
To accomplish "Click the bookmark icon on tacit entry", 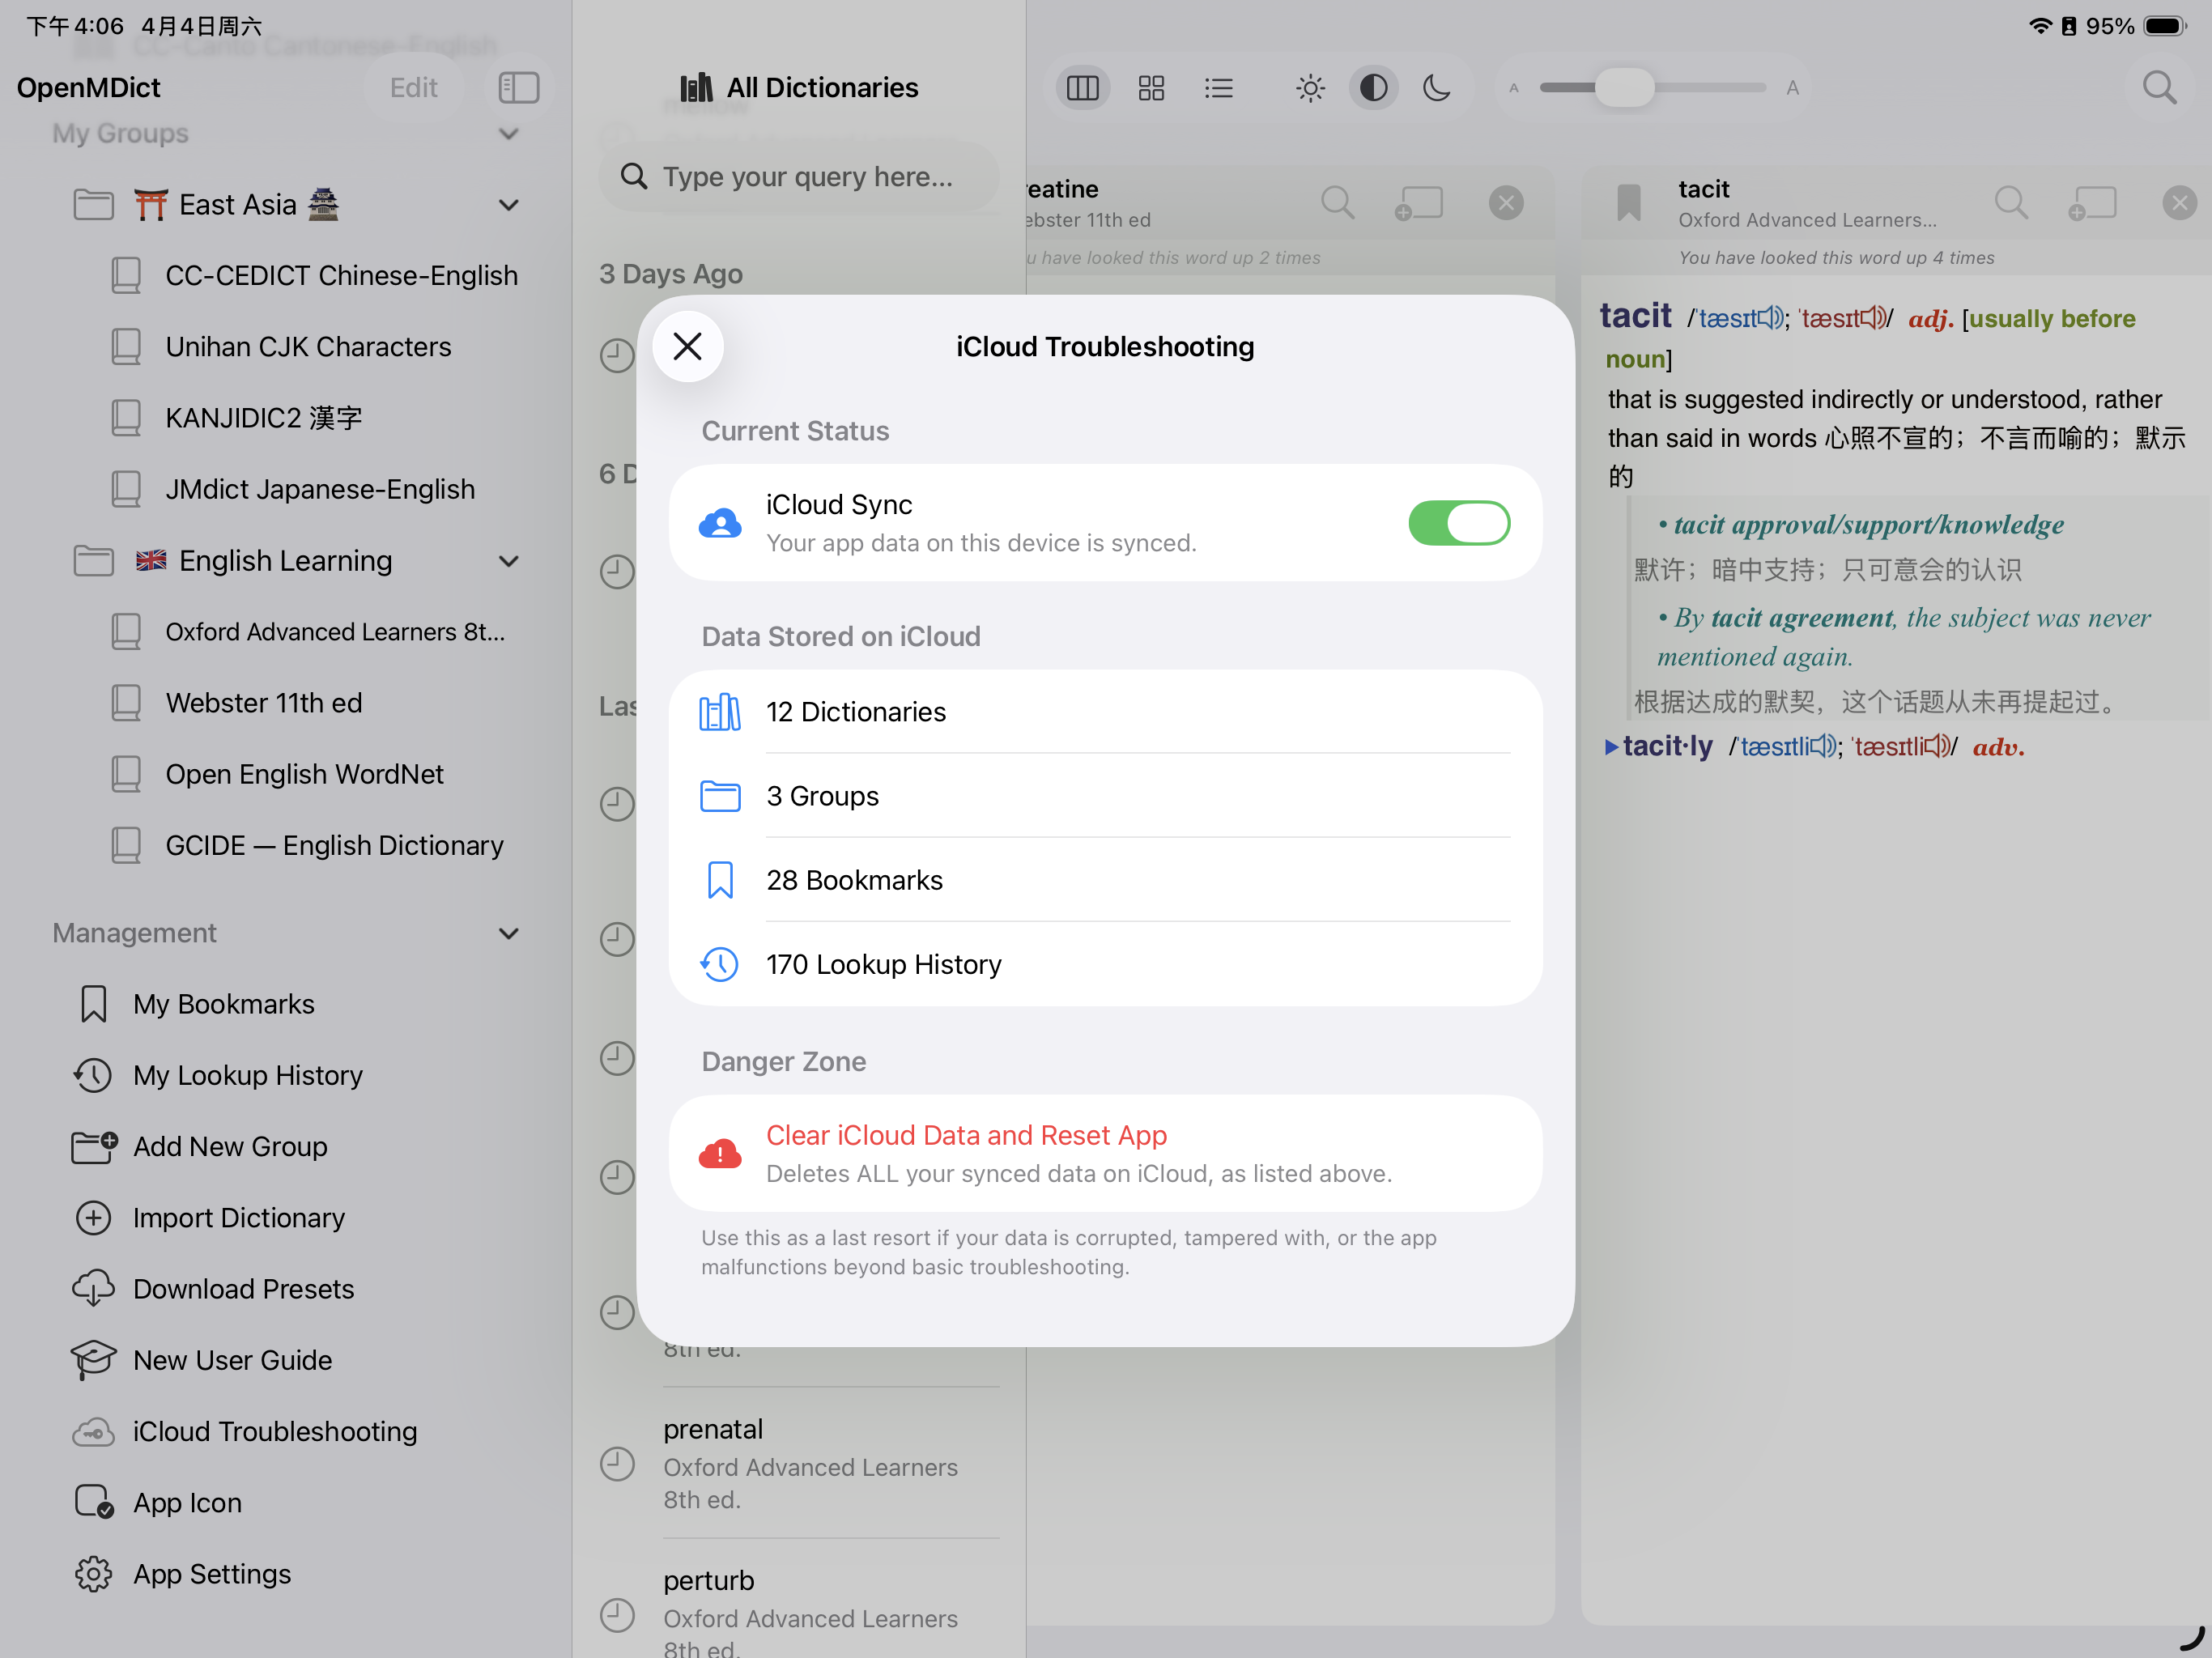I will pos(1628,203).
